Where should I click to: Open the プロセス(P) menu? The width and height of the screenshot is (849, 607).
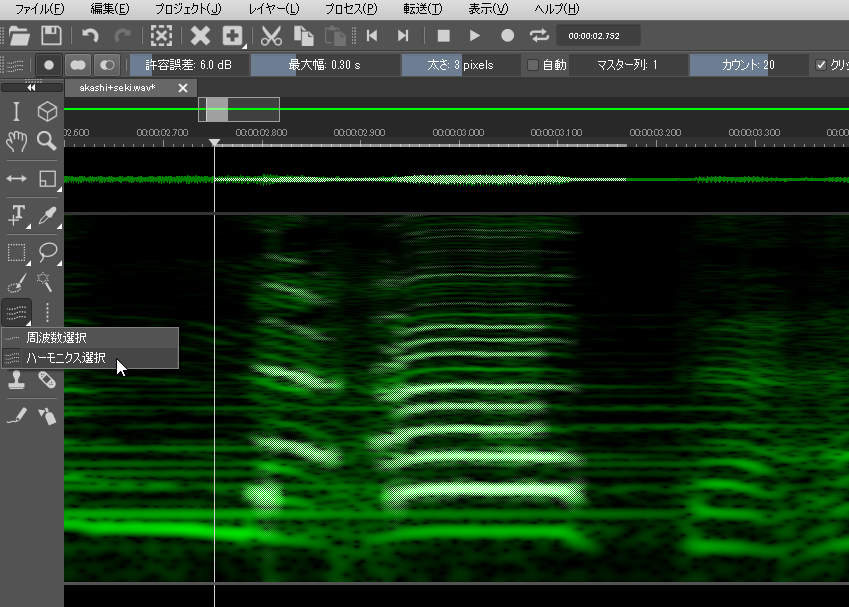tap(351, 9)
